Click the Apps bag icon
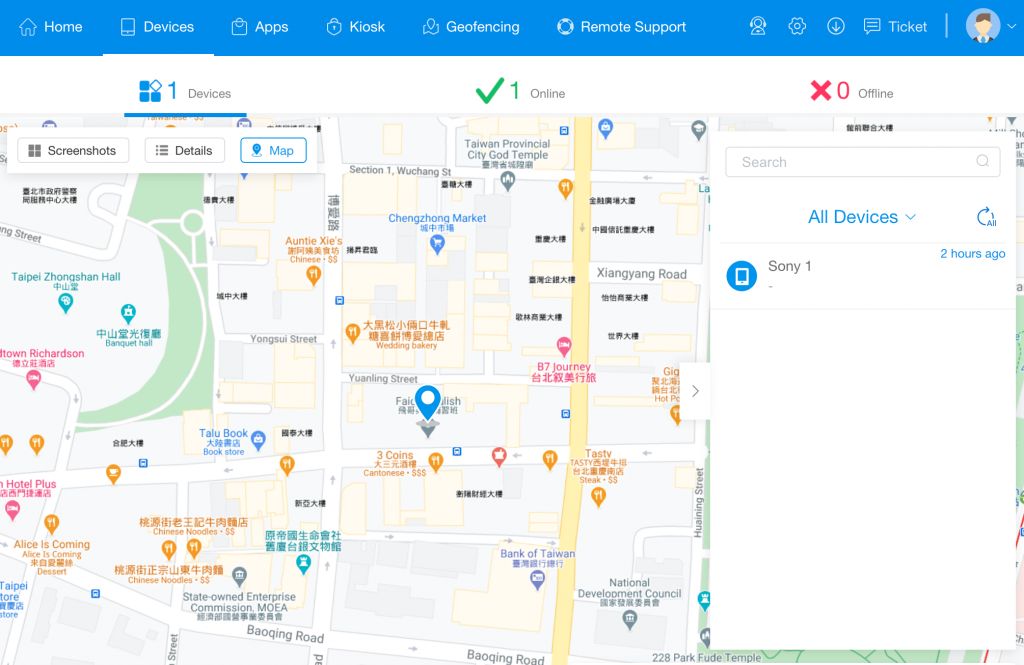 coord(240,27)
